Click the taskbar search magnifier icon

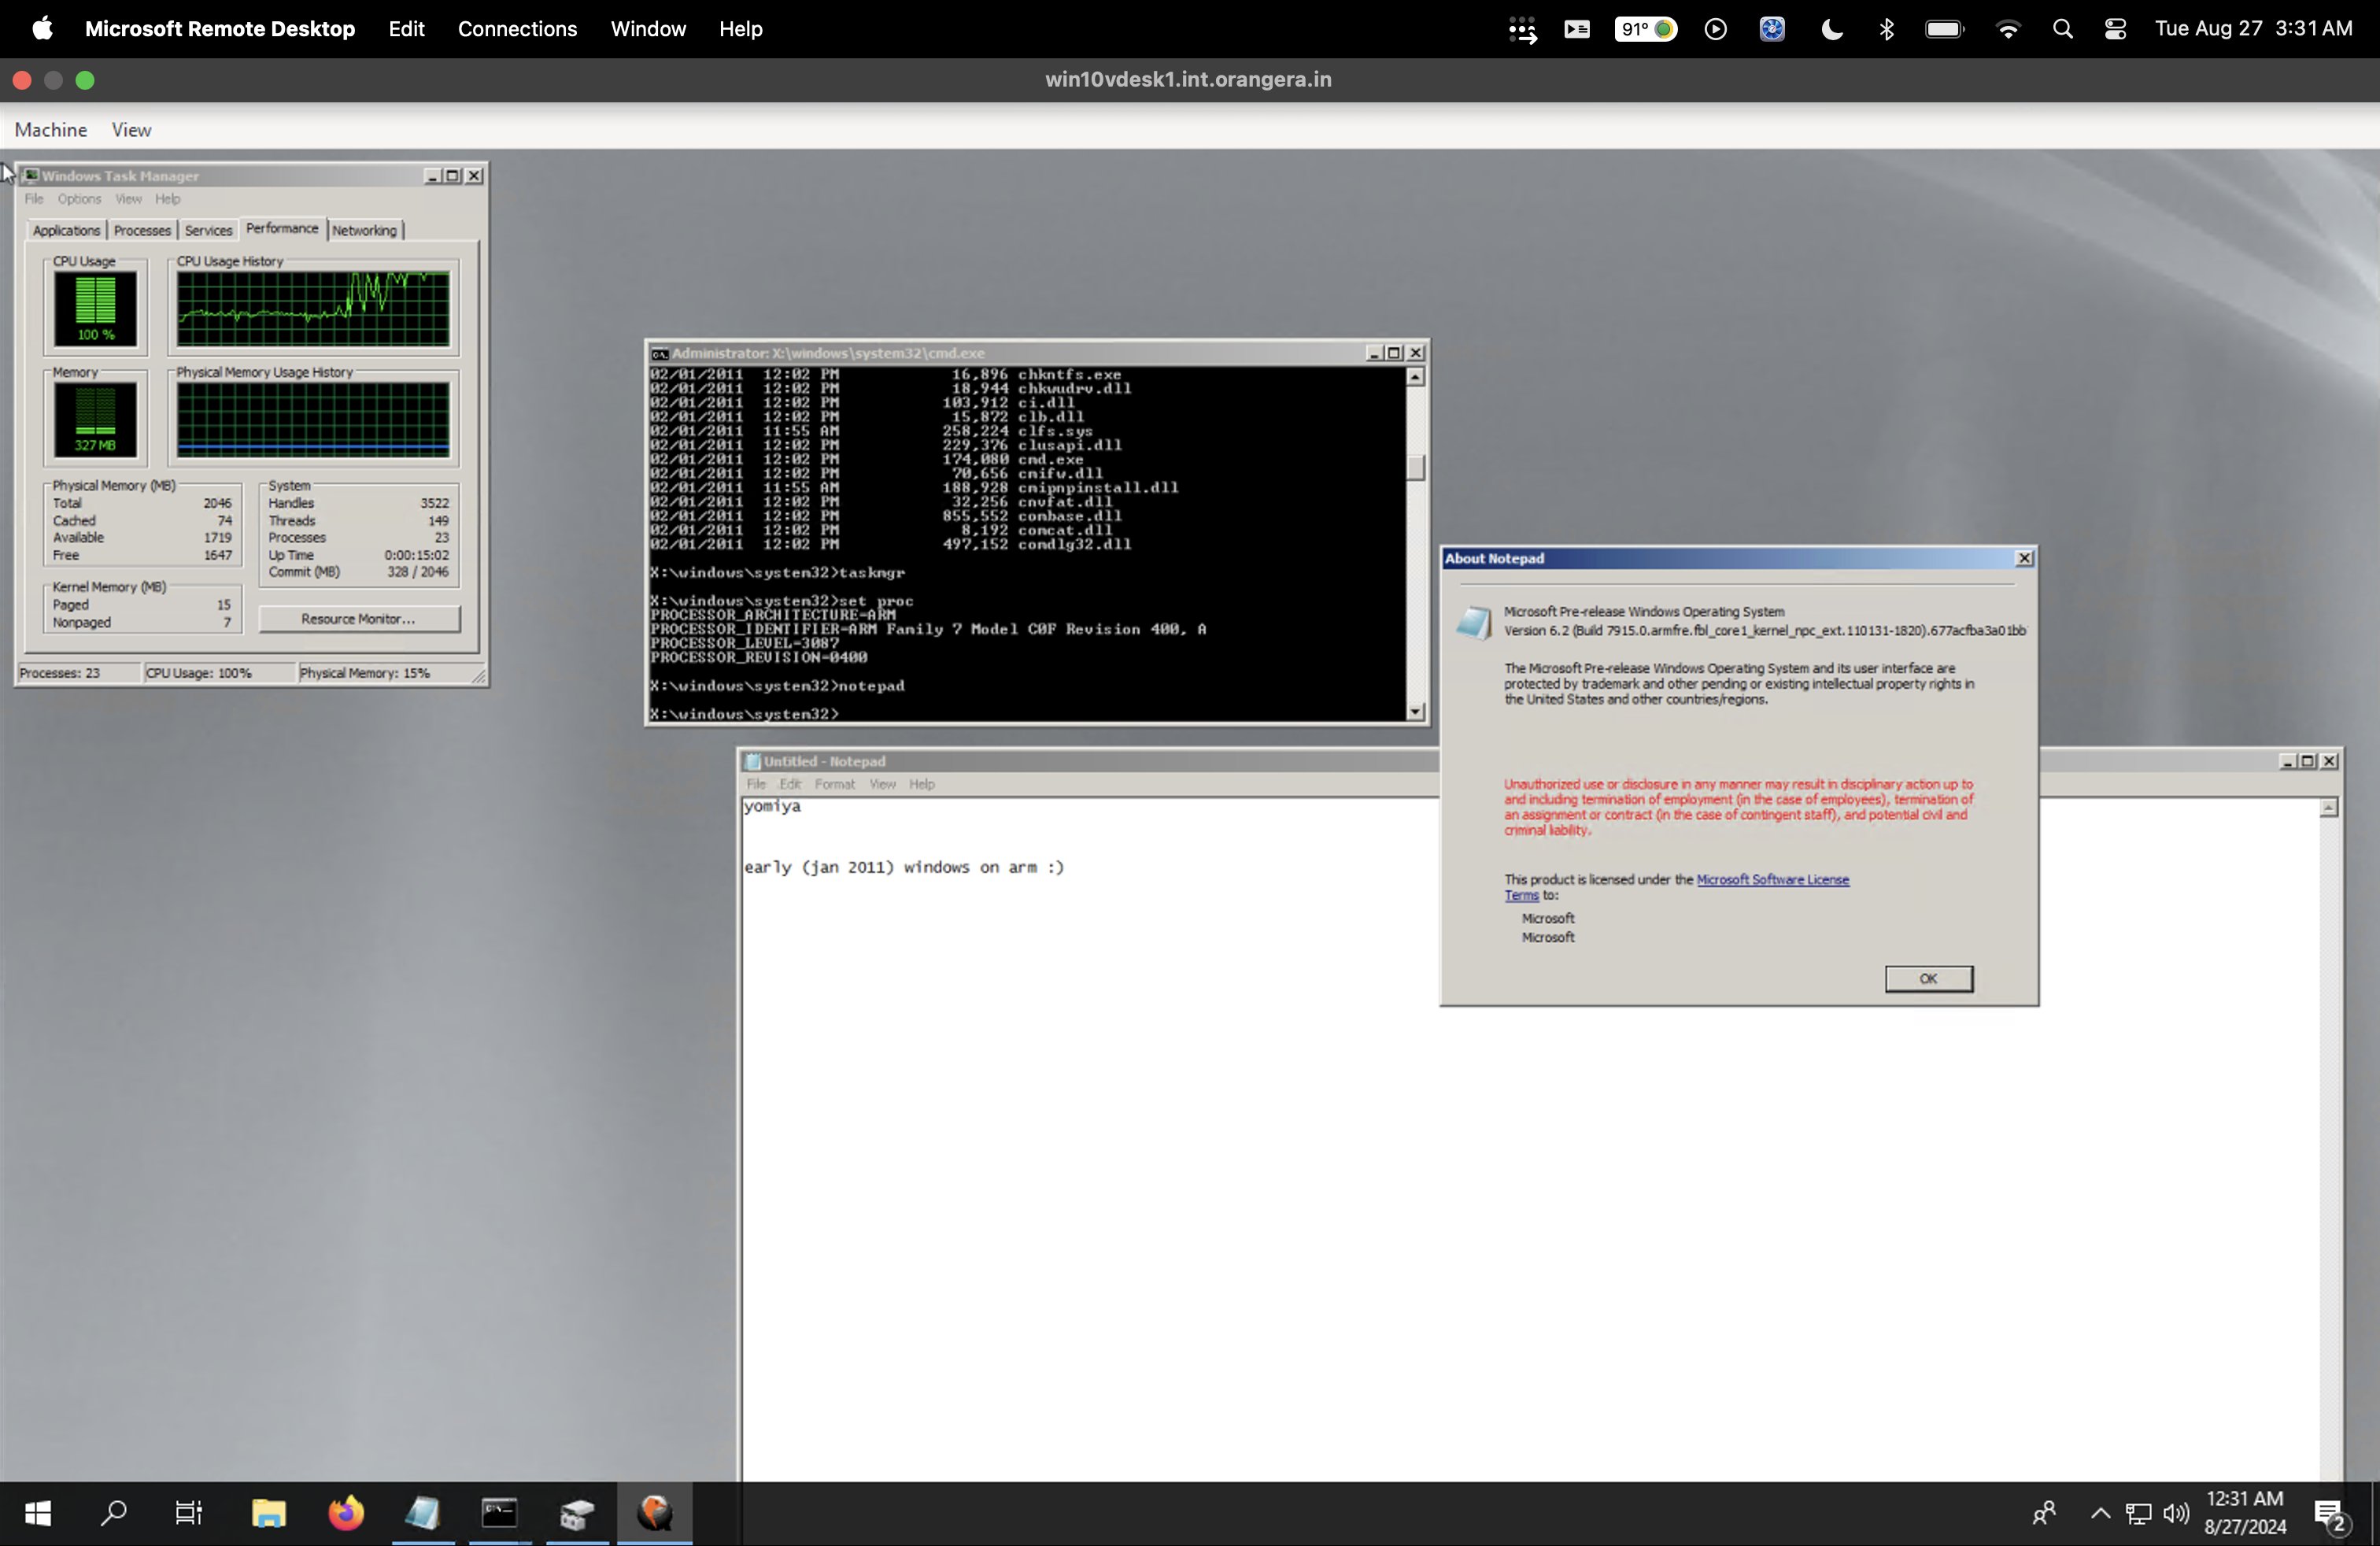coord(114,1513)
